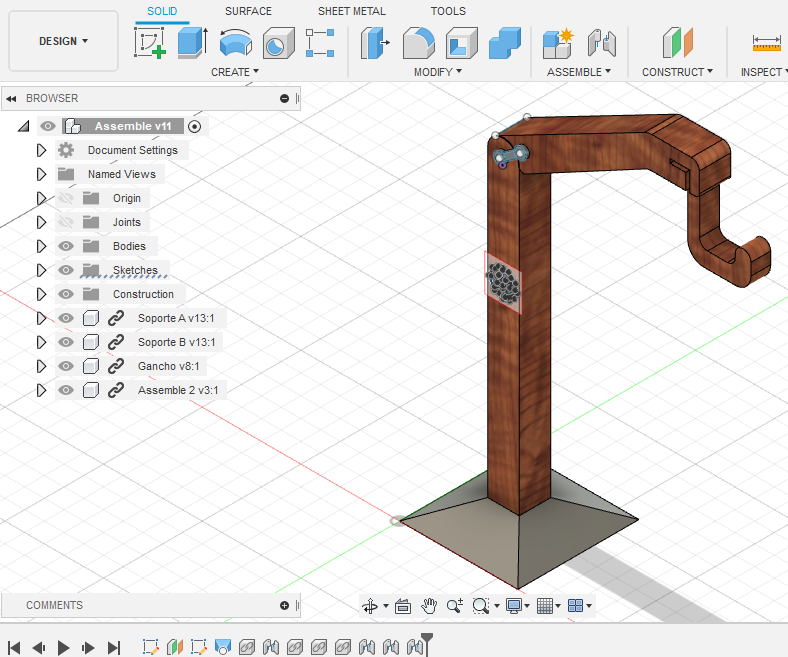The width and height of the screenshot is (788, 657).
Task: Select Document Settings in browser
Action: pyautogui.click(x=132, y=150)
